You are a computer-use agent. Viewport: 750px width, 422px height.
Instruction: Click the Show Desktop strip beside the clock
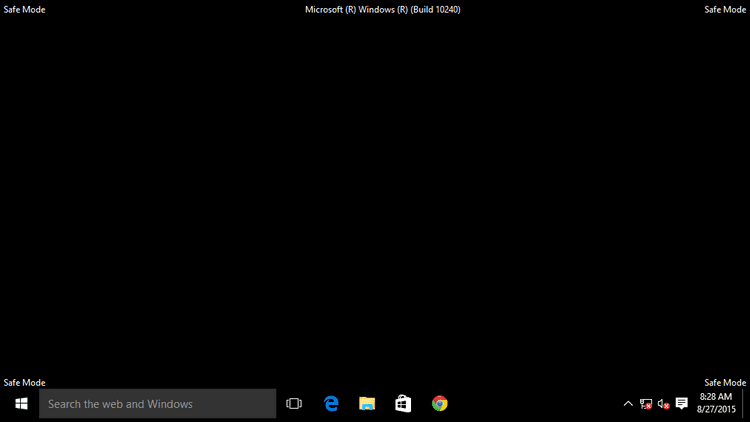click(746, 404)
